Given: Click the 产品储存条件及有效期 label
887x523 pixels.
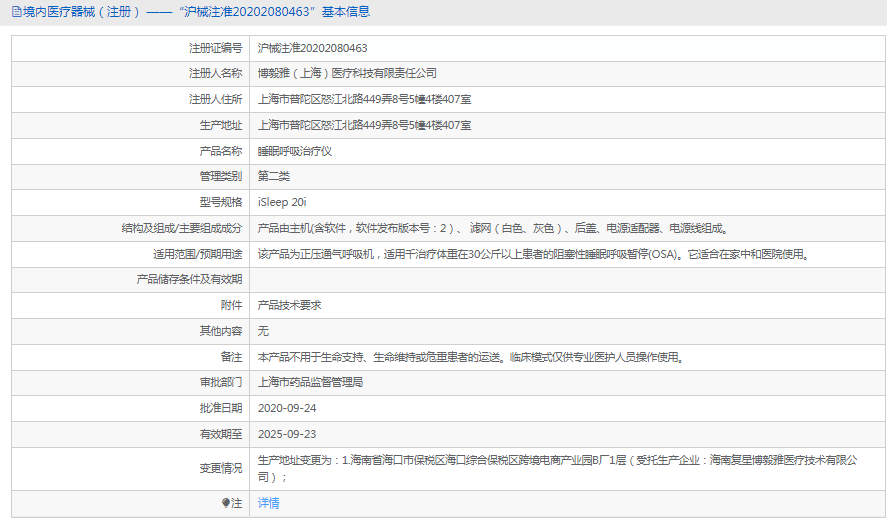Looking at the screenshot, I should click(x=189, y=279).
